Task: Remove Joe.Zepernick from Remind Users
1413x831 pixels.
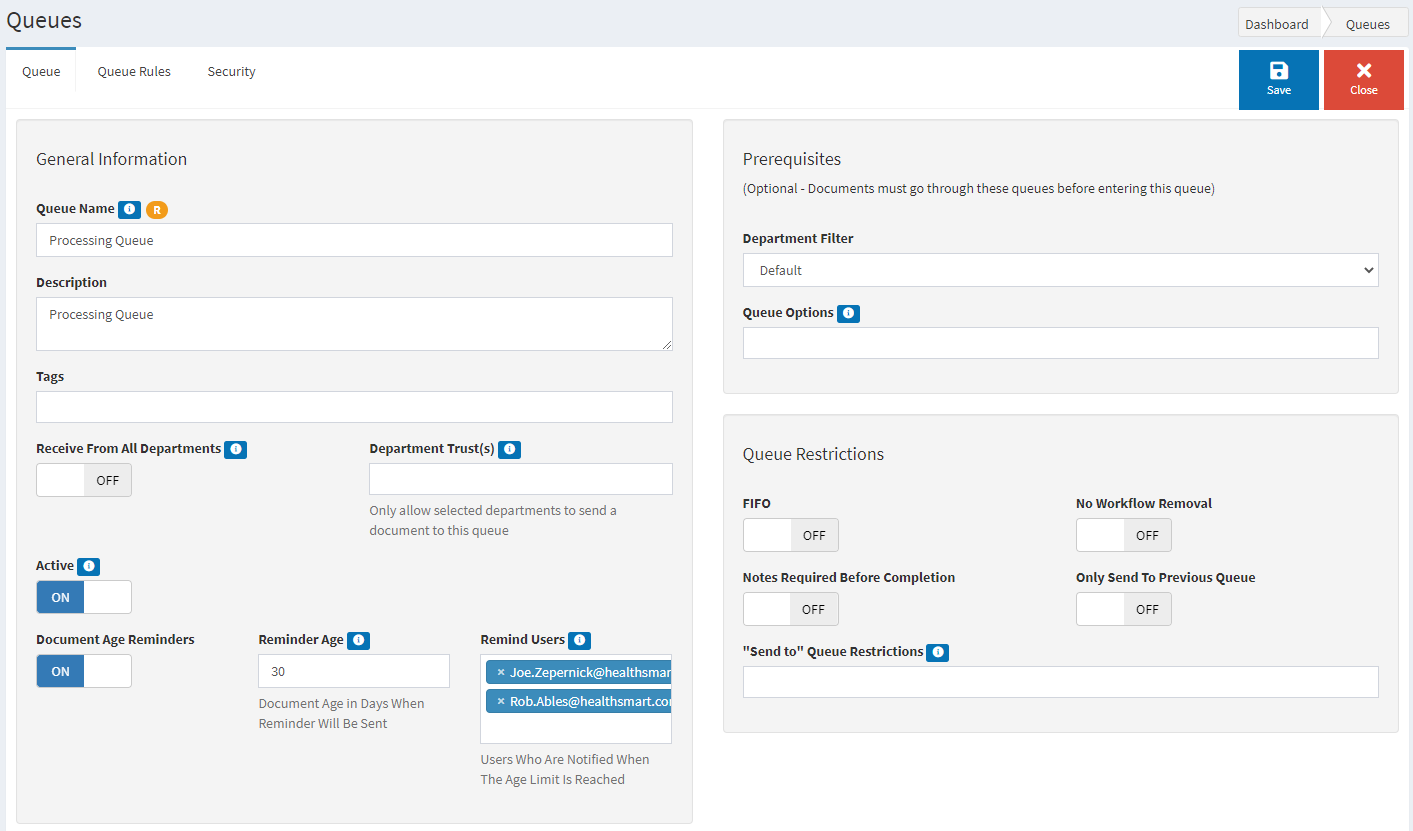Action: tap(500, 671)
